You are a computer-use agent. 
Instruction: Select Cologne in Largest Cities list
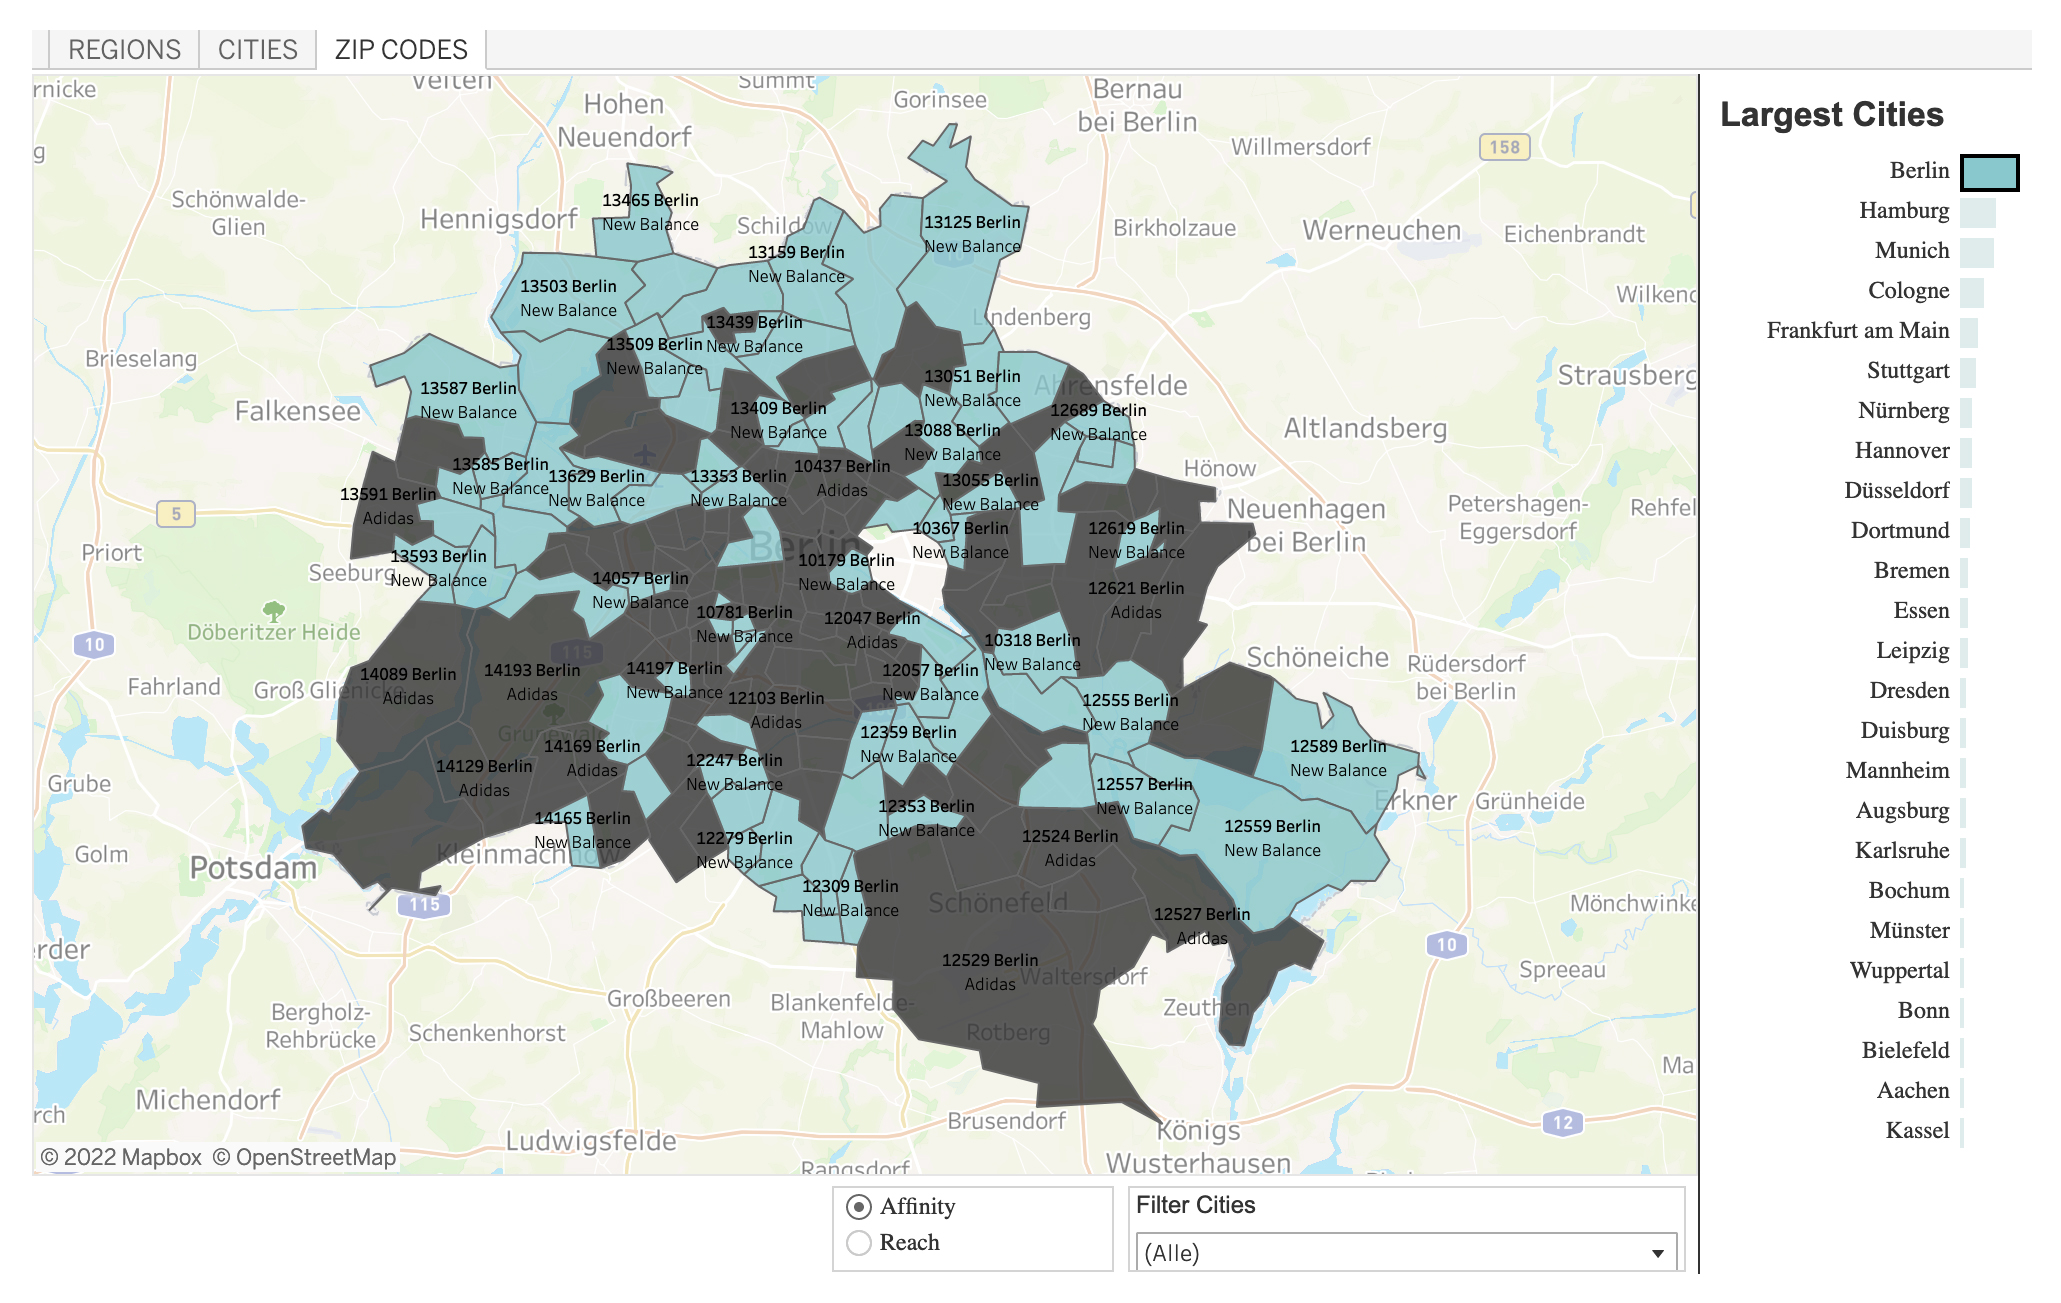[x=1908, y=291]
